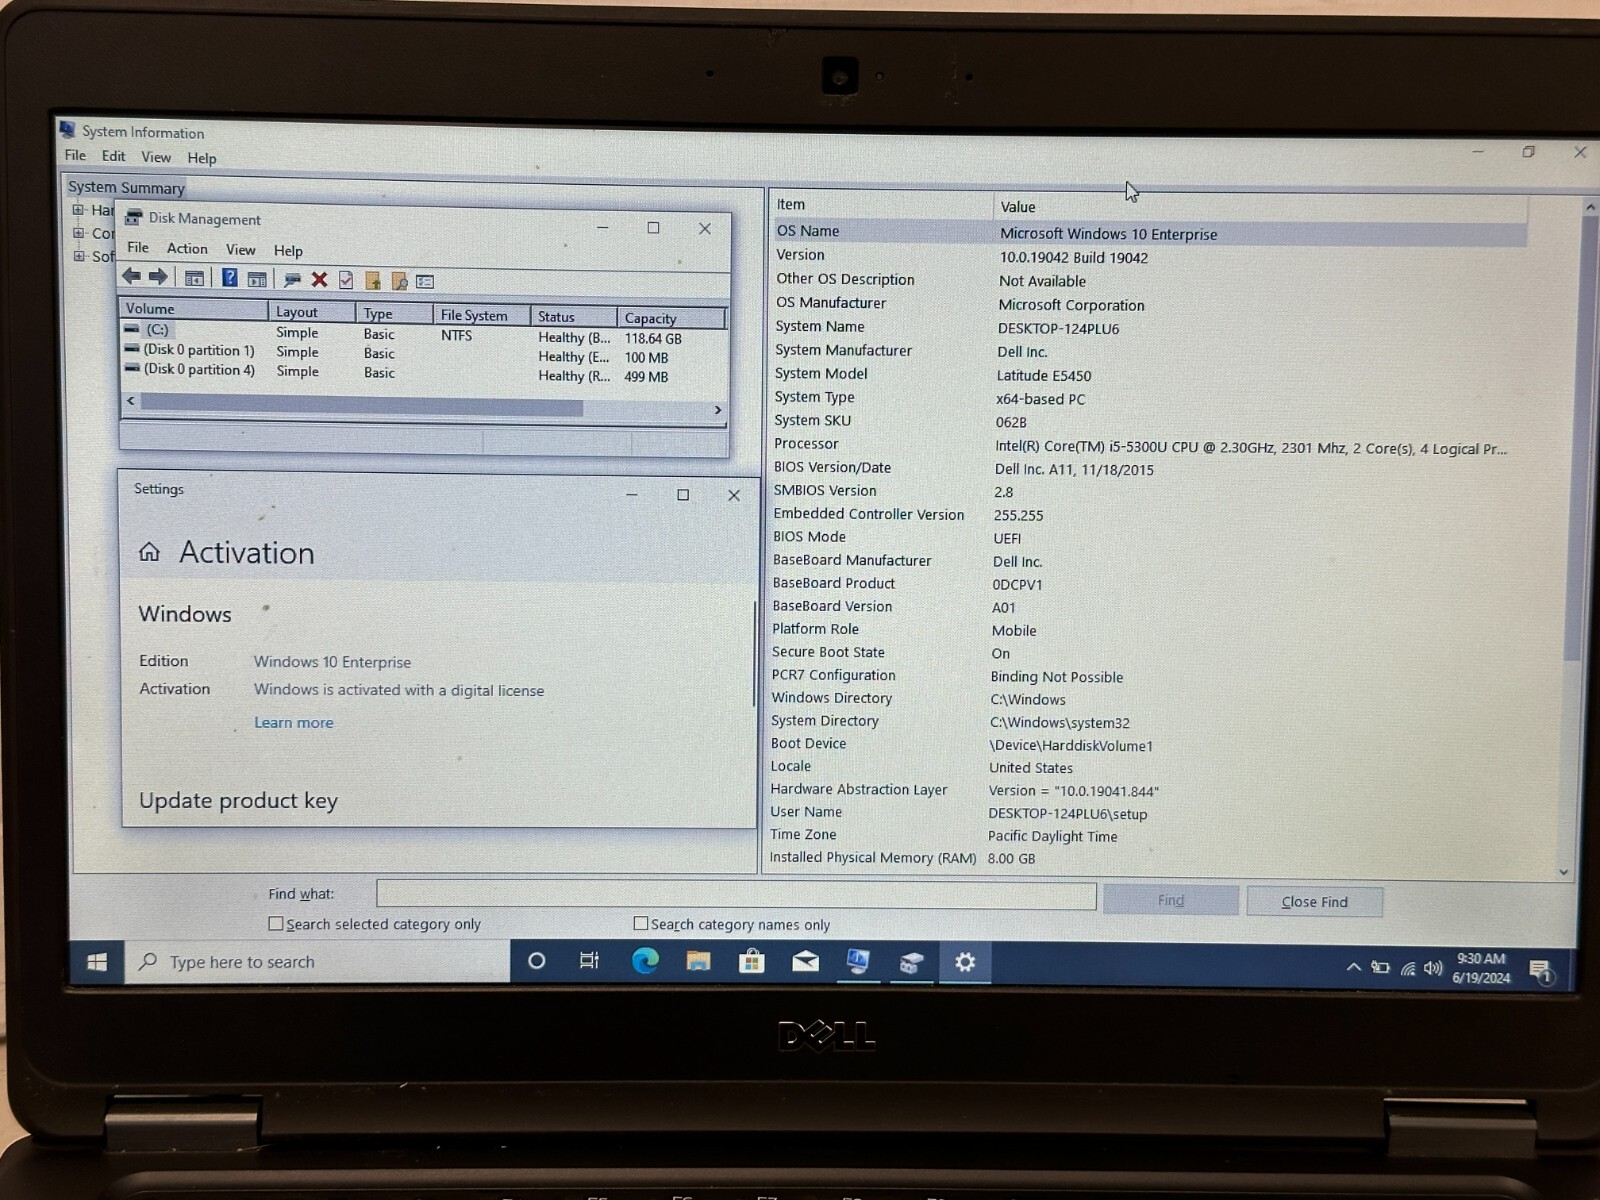Viewport: 1600px width, 1200px height.
Task: Launch Microsoft Edge from the taskbar
Action: pos(645,961)
